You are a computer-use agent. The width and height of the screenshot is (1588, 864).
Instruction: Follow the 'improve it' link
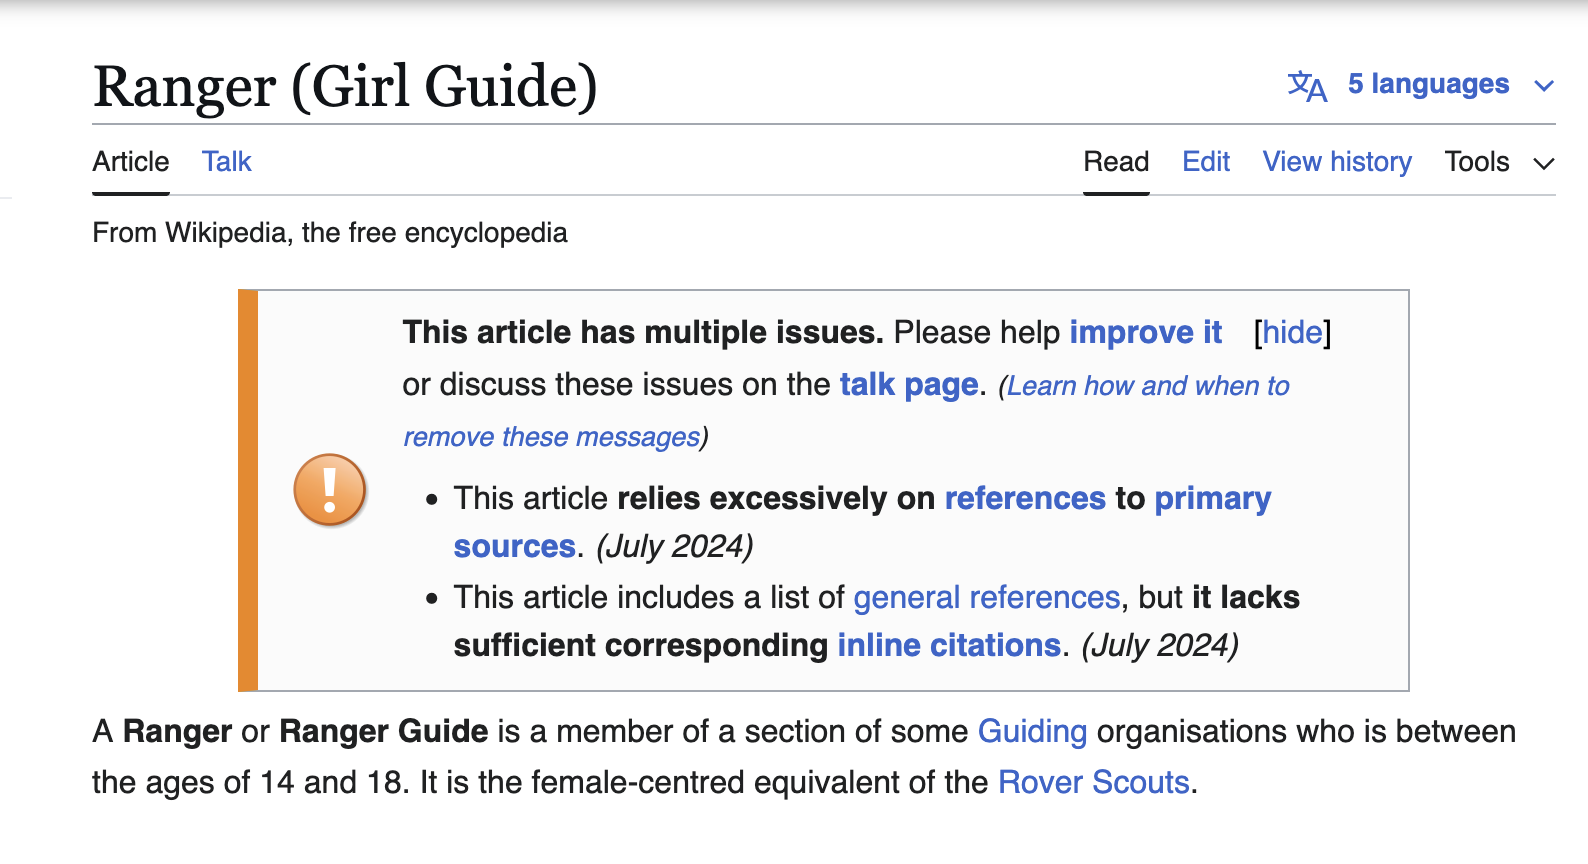(1145, 332)
